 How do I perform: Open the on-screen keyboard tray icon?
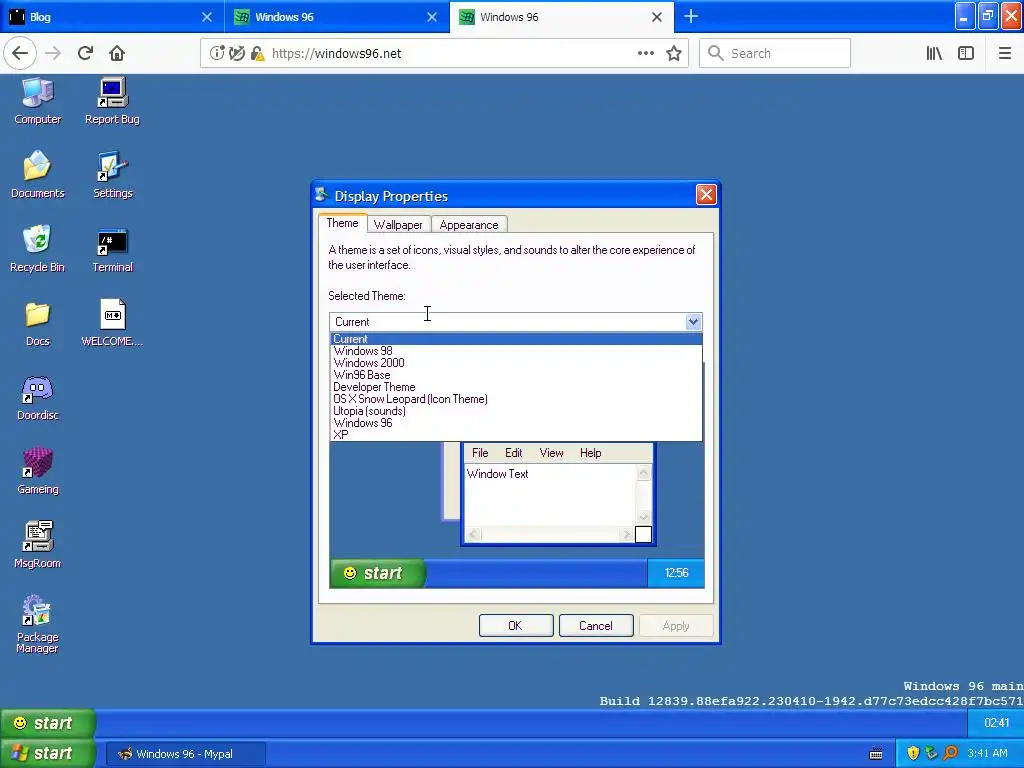tap(876, 754)
